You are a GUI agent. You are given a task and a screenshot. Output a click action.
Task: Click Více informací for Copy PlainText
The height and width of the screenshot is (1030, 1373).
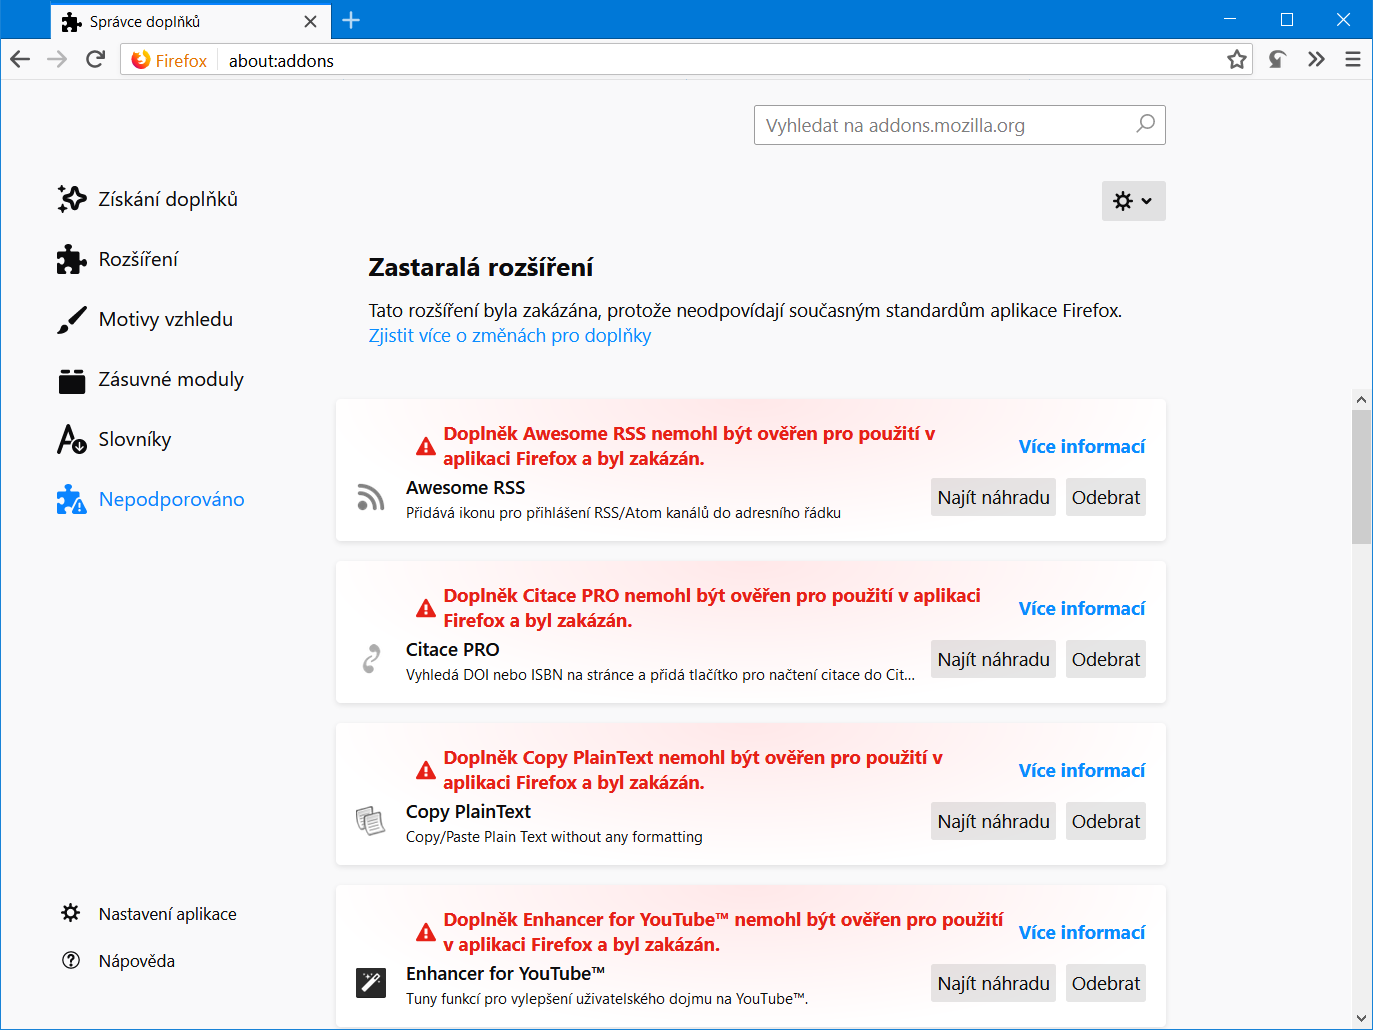[x=1081, y=771]
